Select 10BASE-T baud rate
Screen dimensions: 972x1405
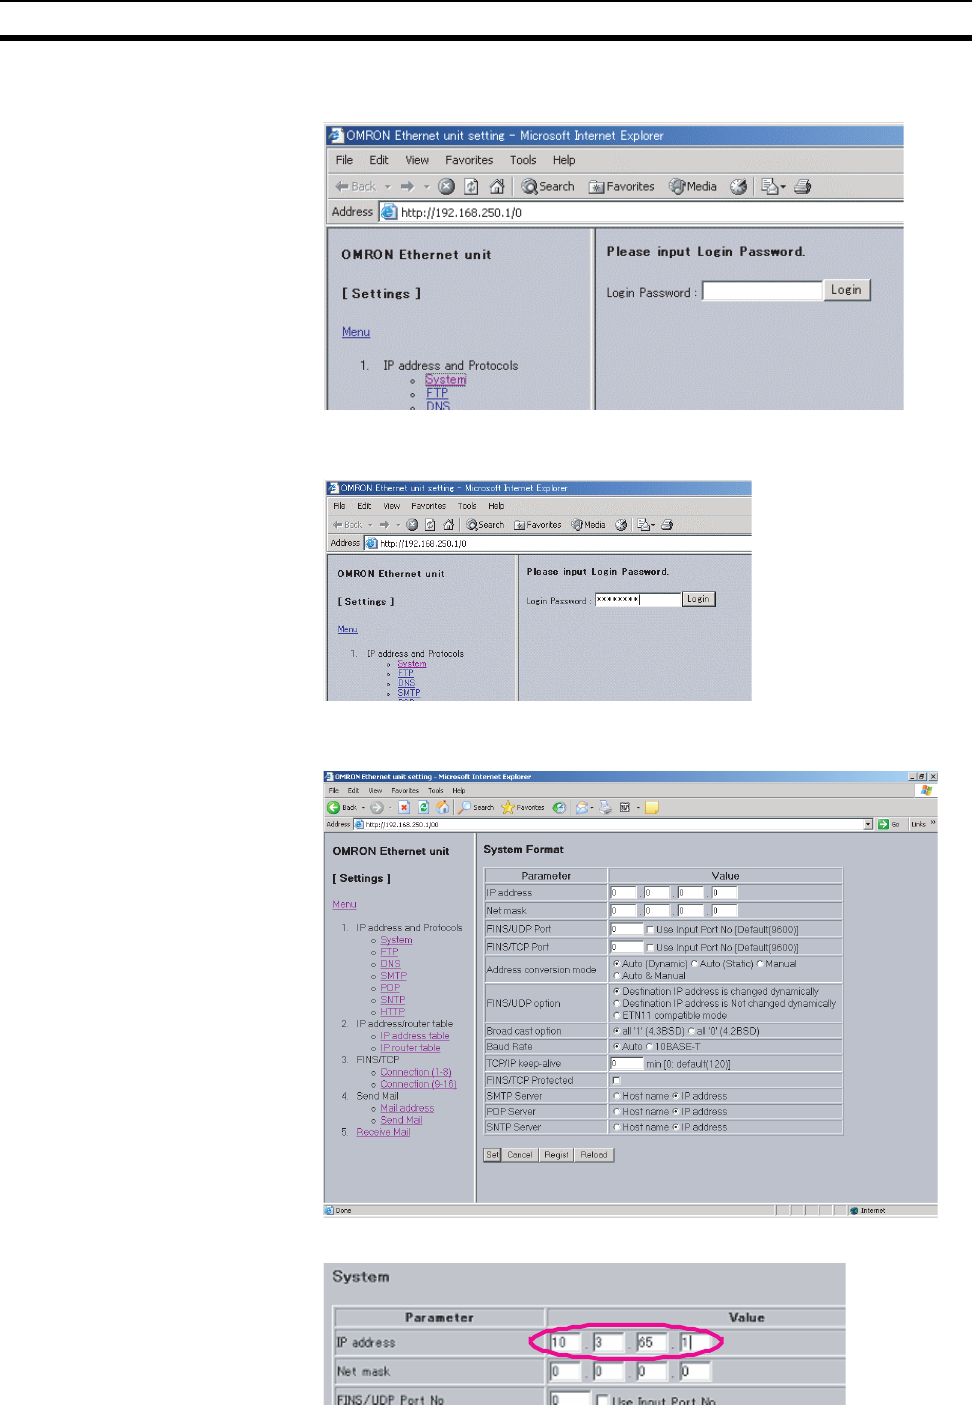tap(649, 1047)
